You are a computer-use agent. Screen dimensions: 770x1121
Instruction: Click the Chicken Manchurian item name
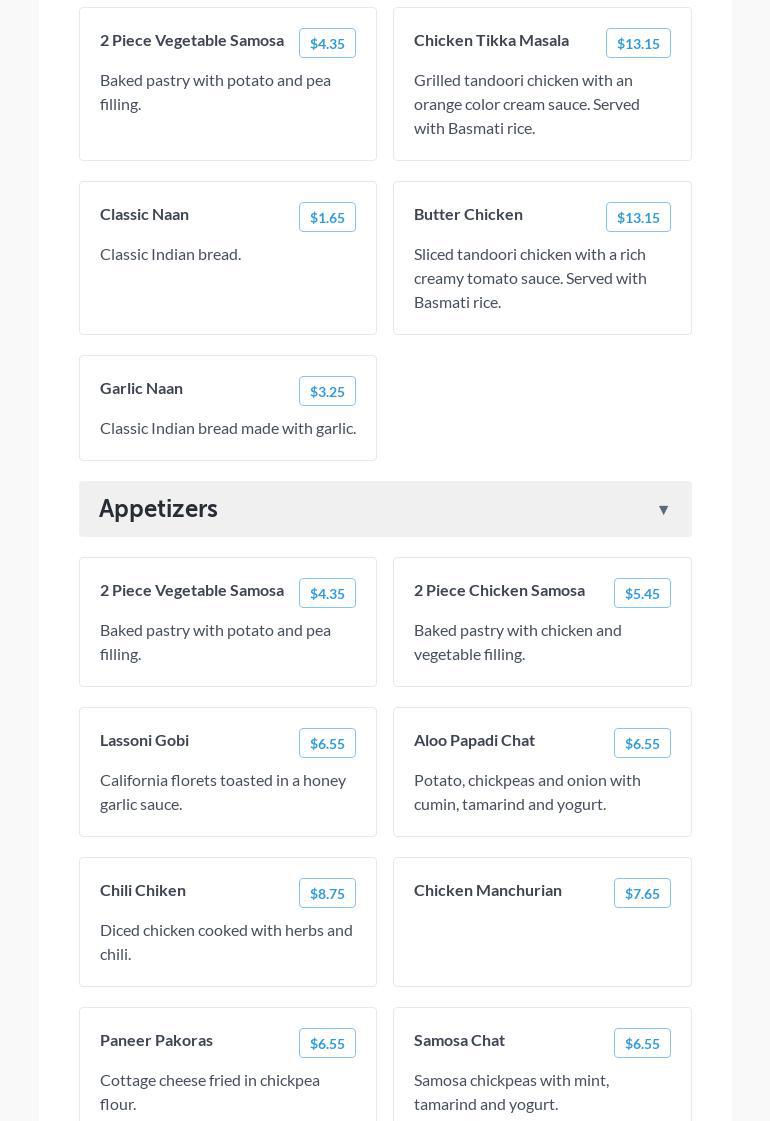tap(488, 890)
